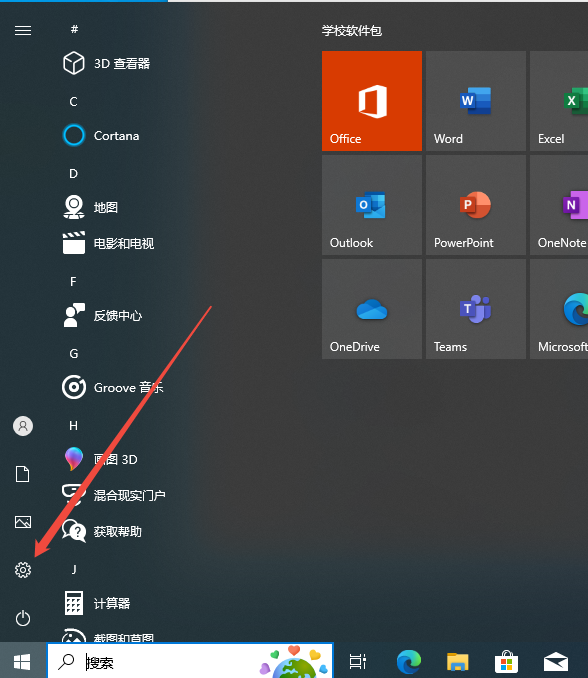Open the 3D 查看器 app
Viewport: 588px width, 678px height.
coord(106,64)
